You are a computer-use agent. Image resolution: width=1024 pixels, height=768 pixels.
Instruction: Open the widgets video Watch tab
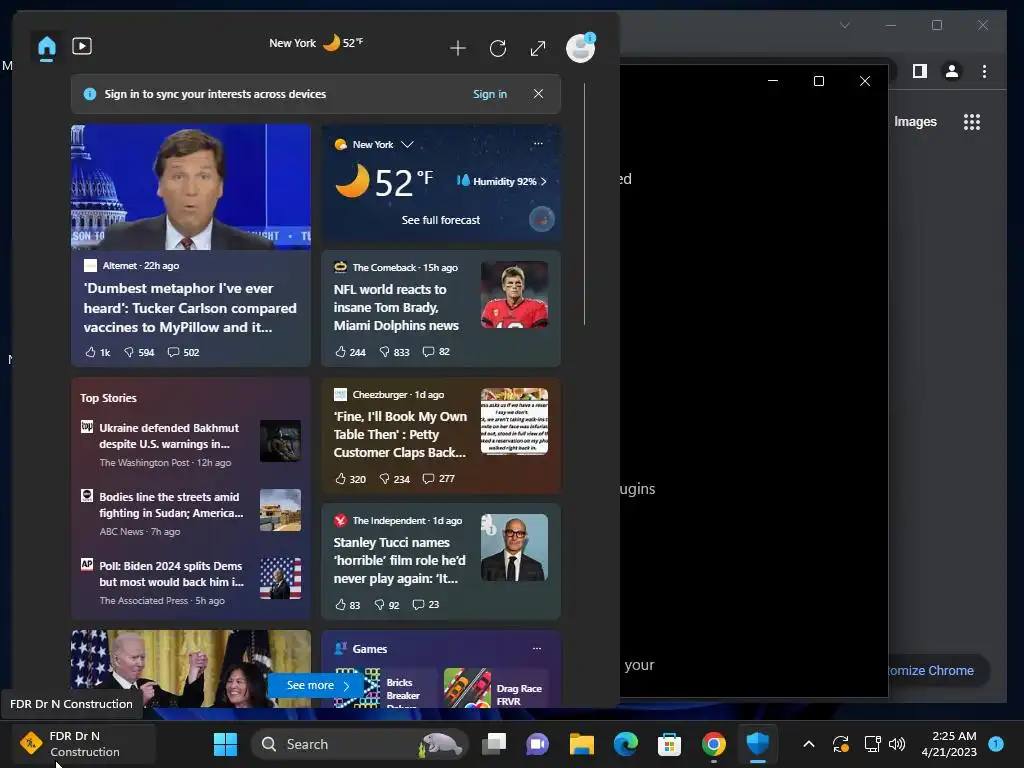82,46
